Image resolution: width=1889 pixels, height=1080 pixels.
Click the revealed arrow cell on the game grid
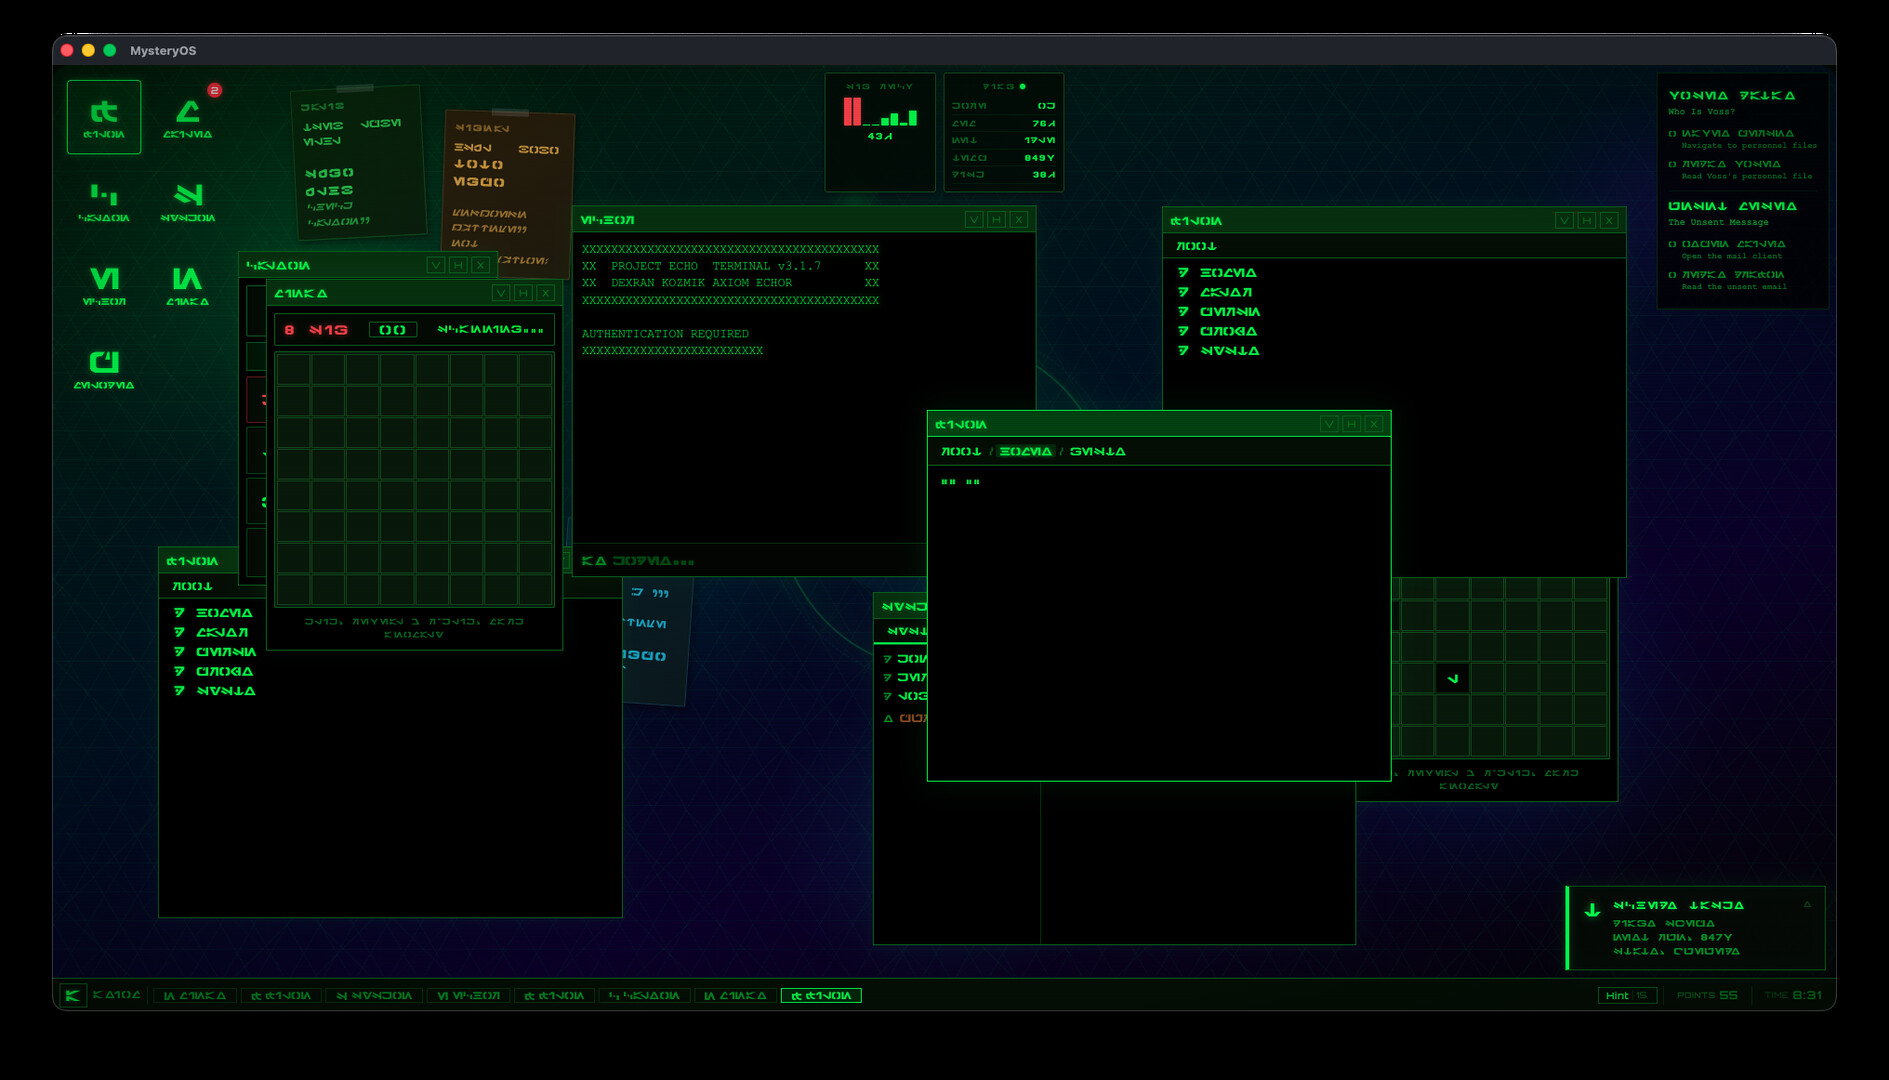[x=1454, y=677]
